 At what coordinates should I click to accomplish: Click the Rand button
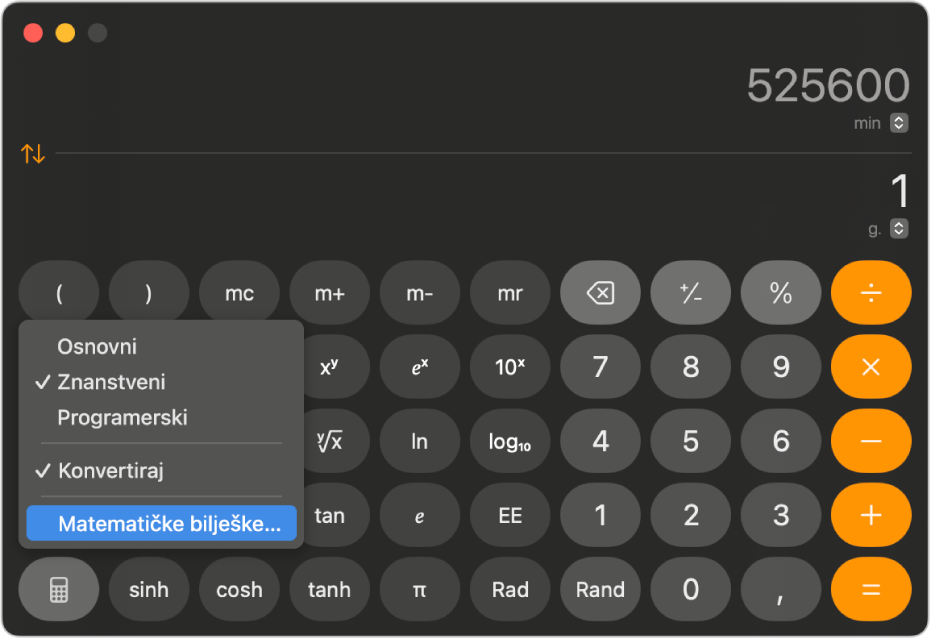[600, 590]
